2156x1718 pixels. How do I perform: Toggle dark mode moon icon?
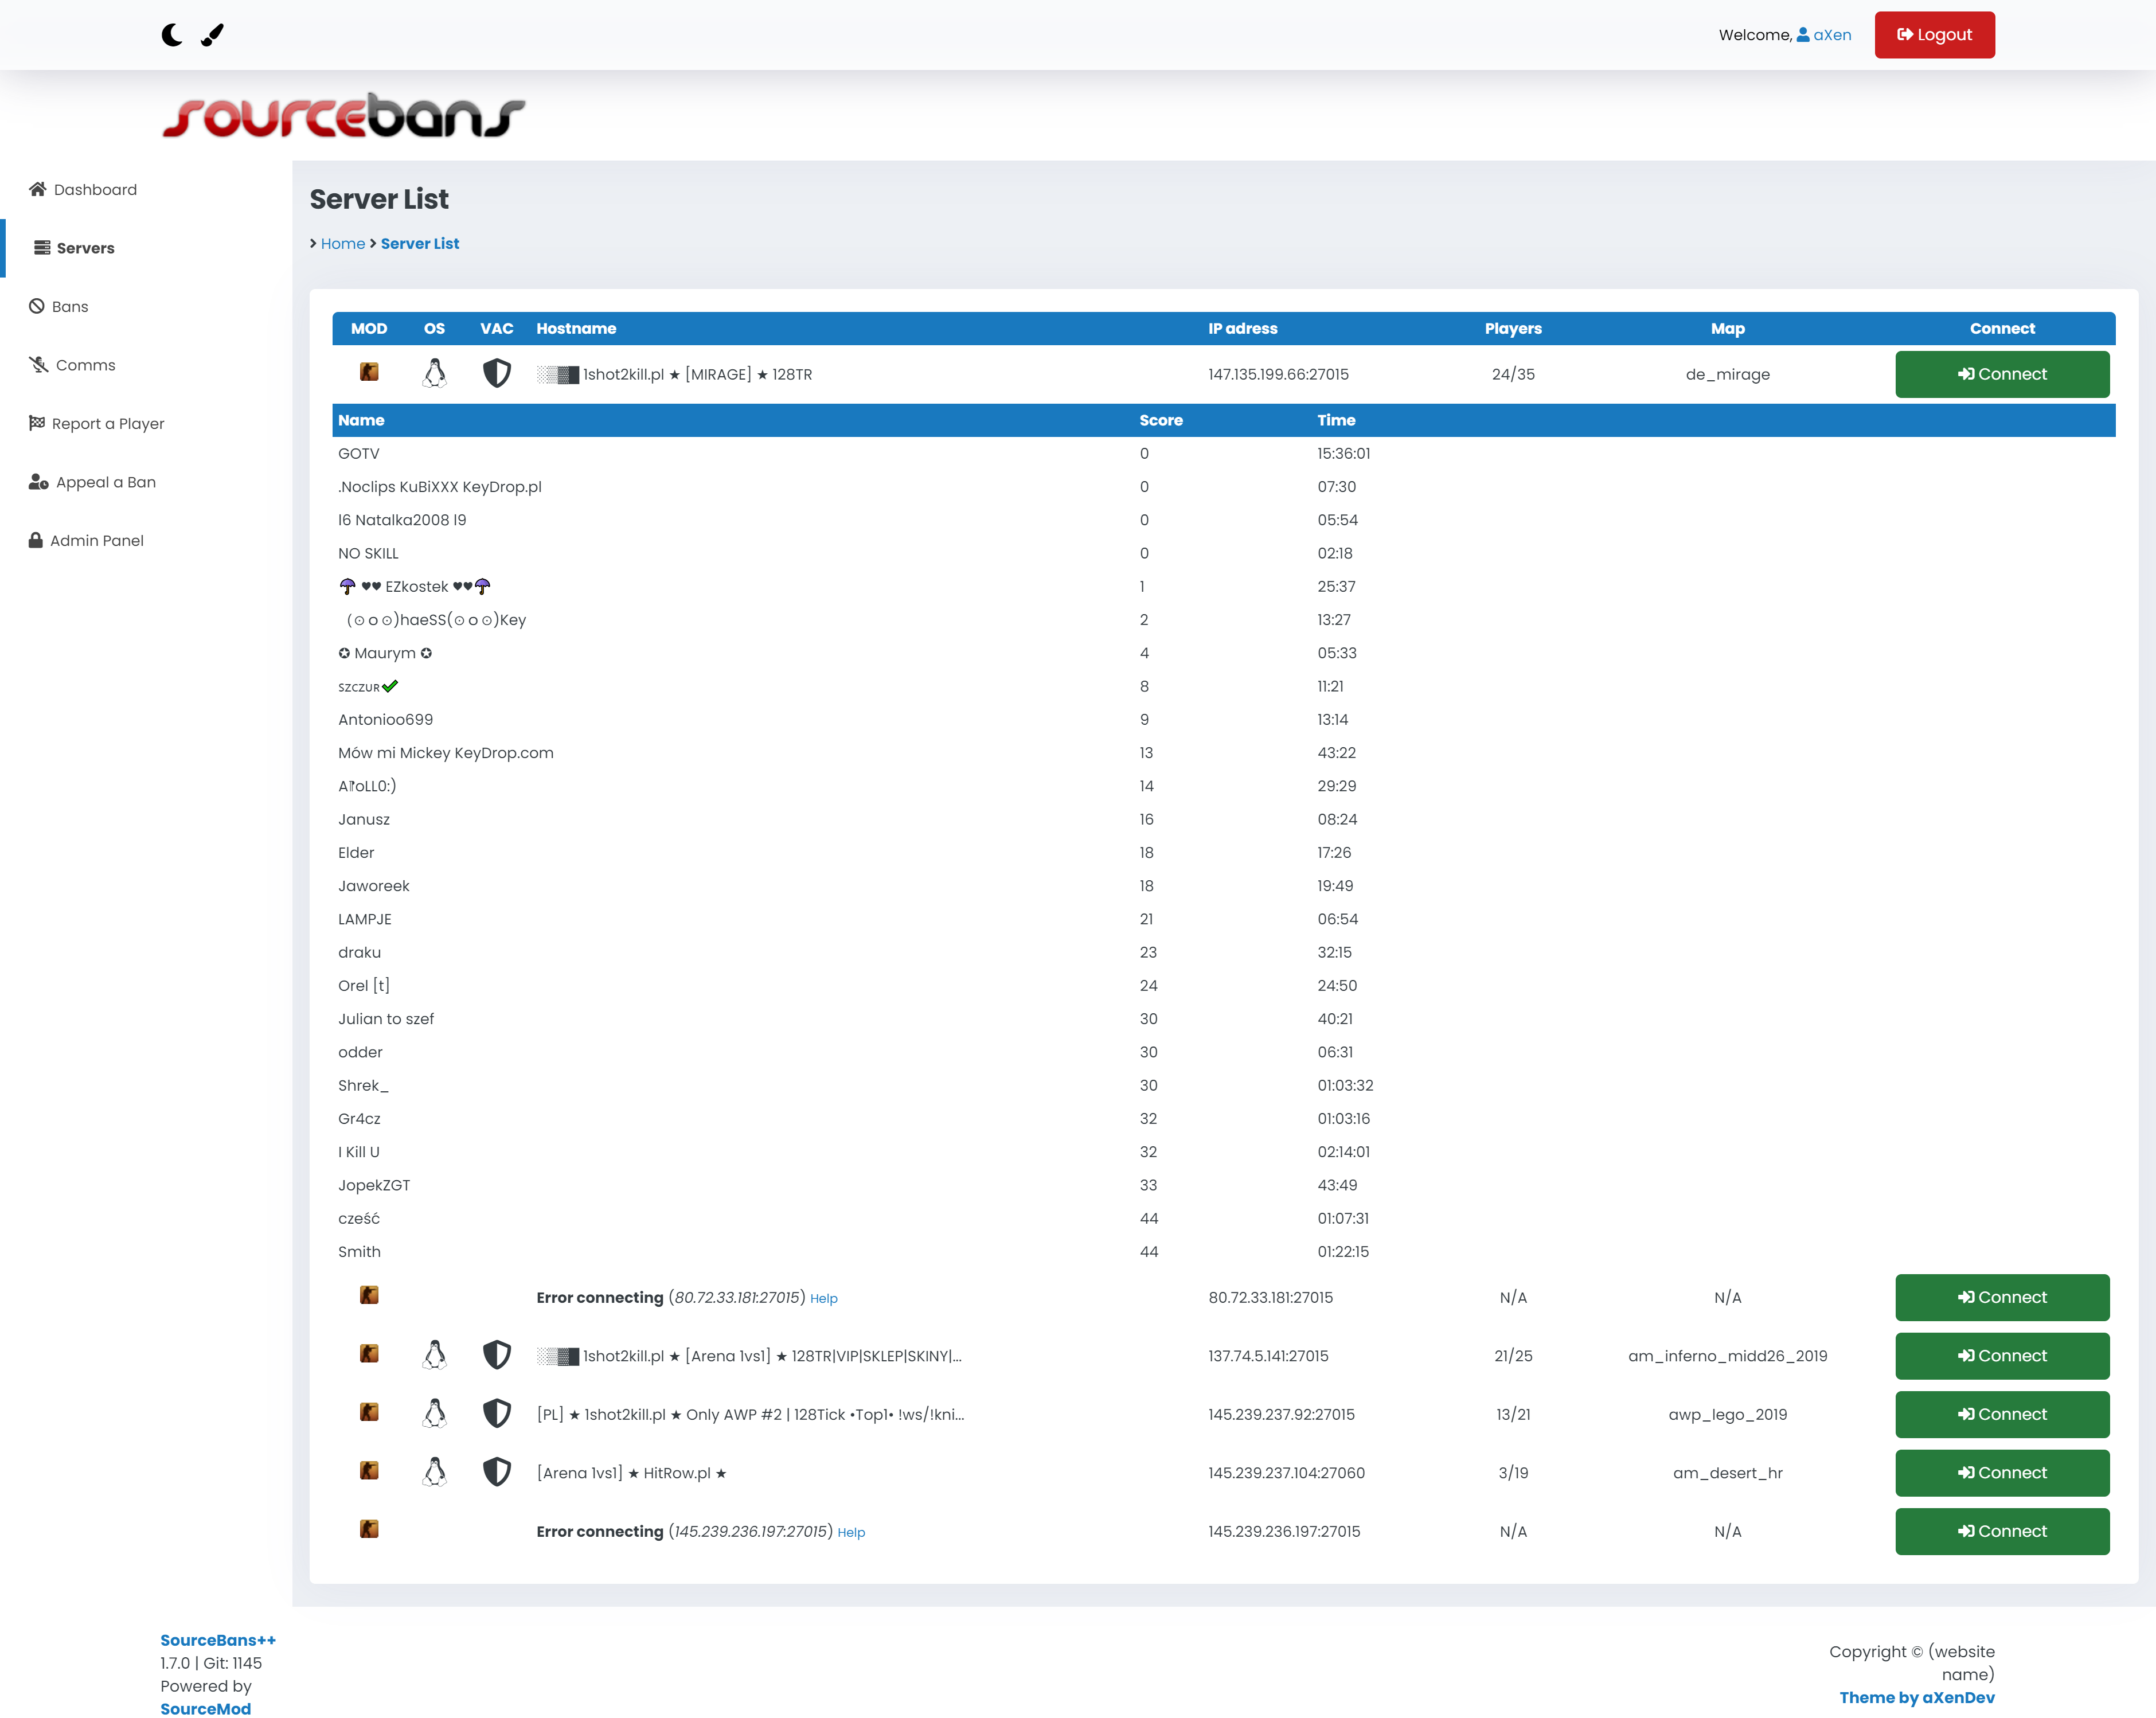(172, 35)
